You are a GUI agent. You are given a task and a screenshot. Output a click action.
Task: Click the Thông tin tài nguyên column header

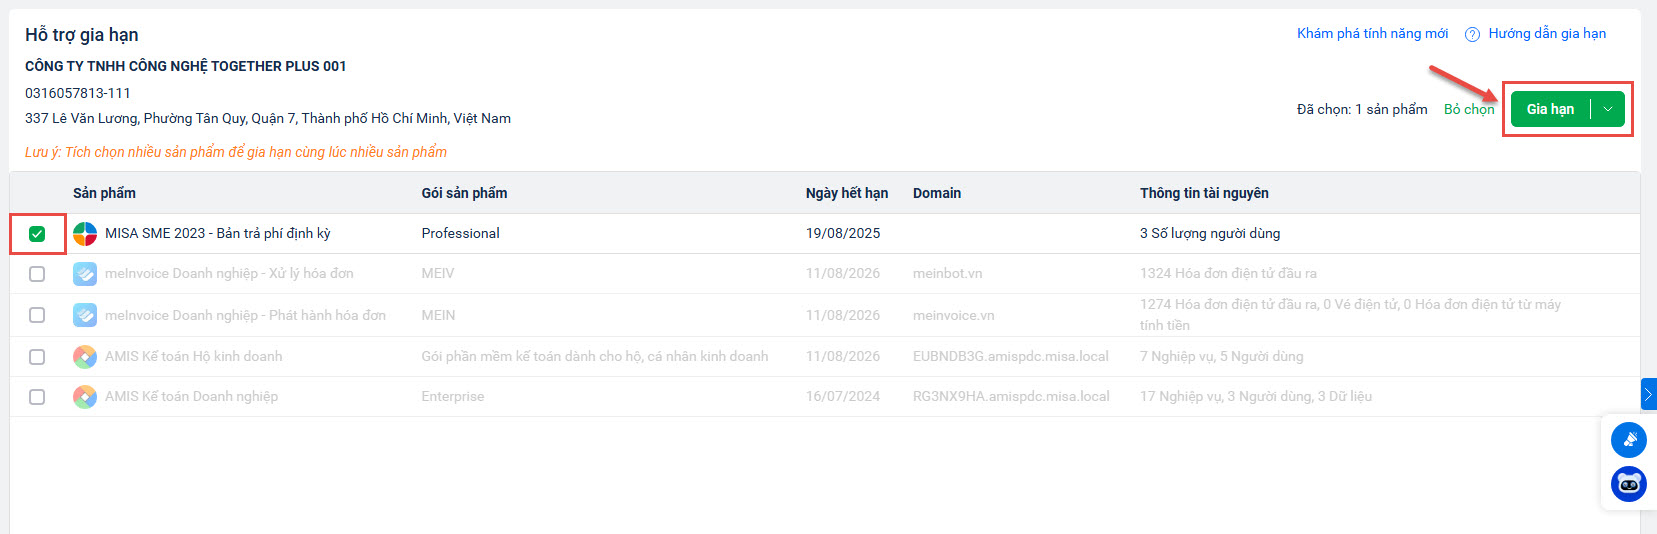coord(1204,193)
